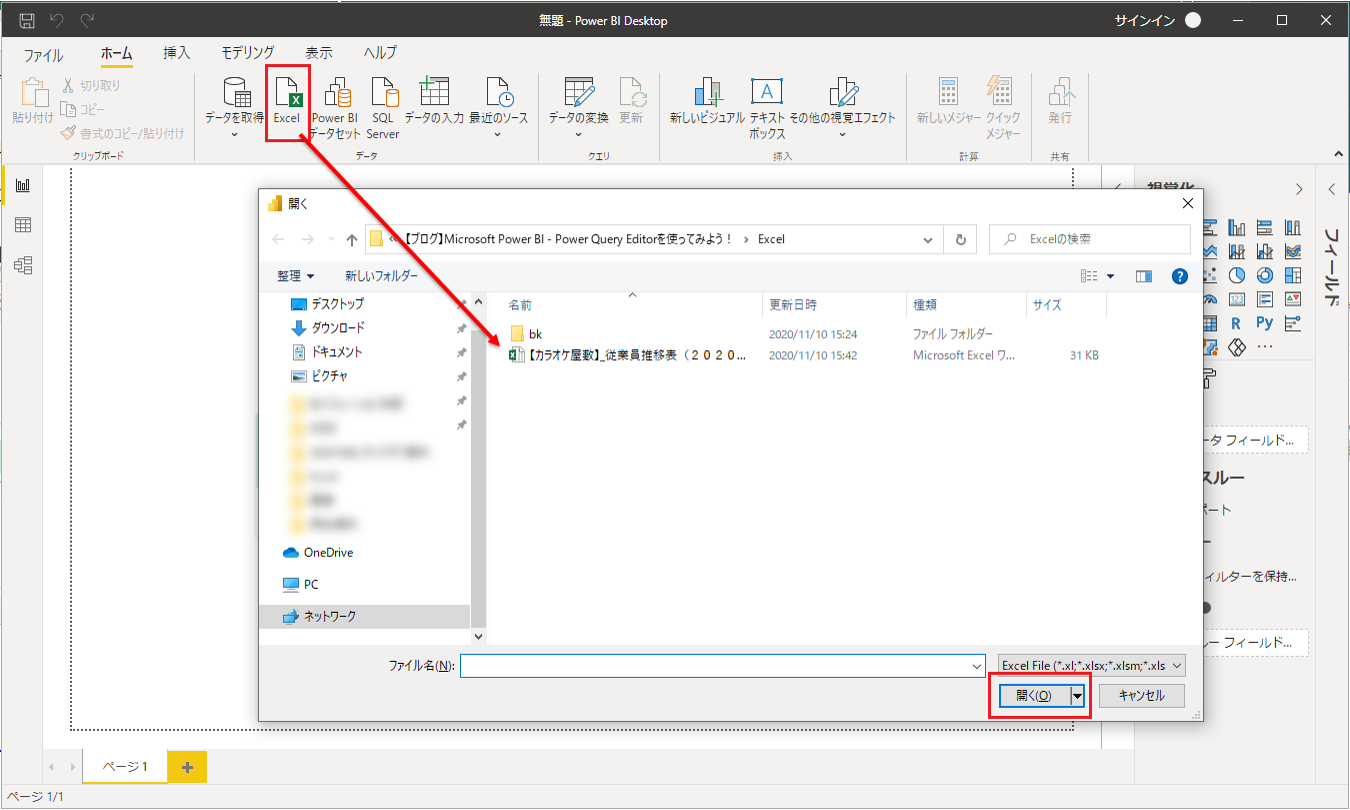Toggle the preview pane button in dialog
The image size is (1350, 810).
pos(1144,276)
